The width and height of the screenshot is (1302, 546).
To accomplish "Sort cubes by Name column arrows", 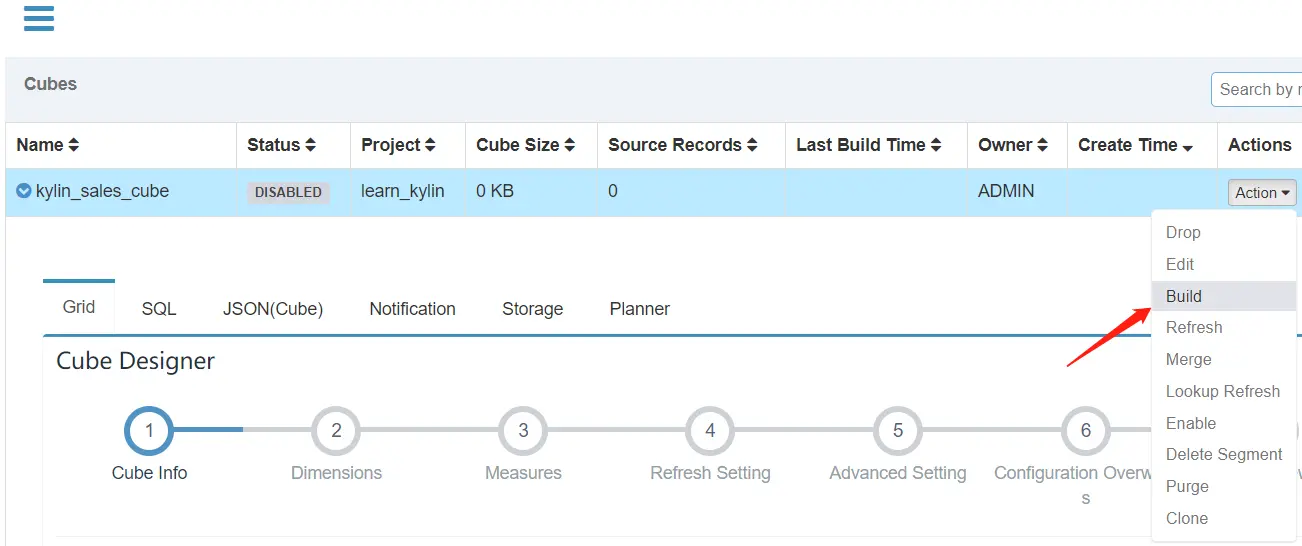I will [x=73, y=146].
